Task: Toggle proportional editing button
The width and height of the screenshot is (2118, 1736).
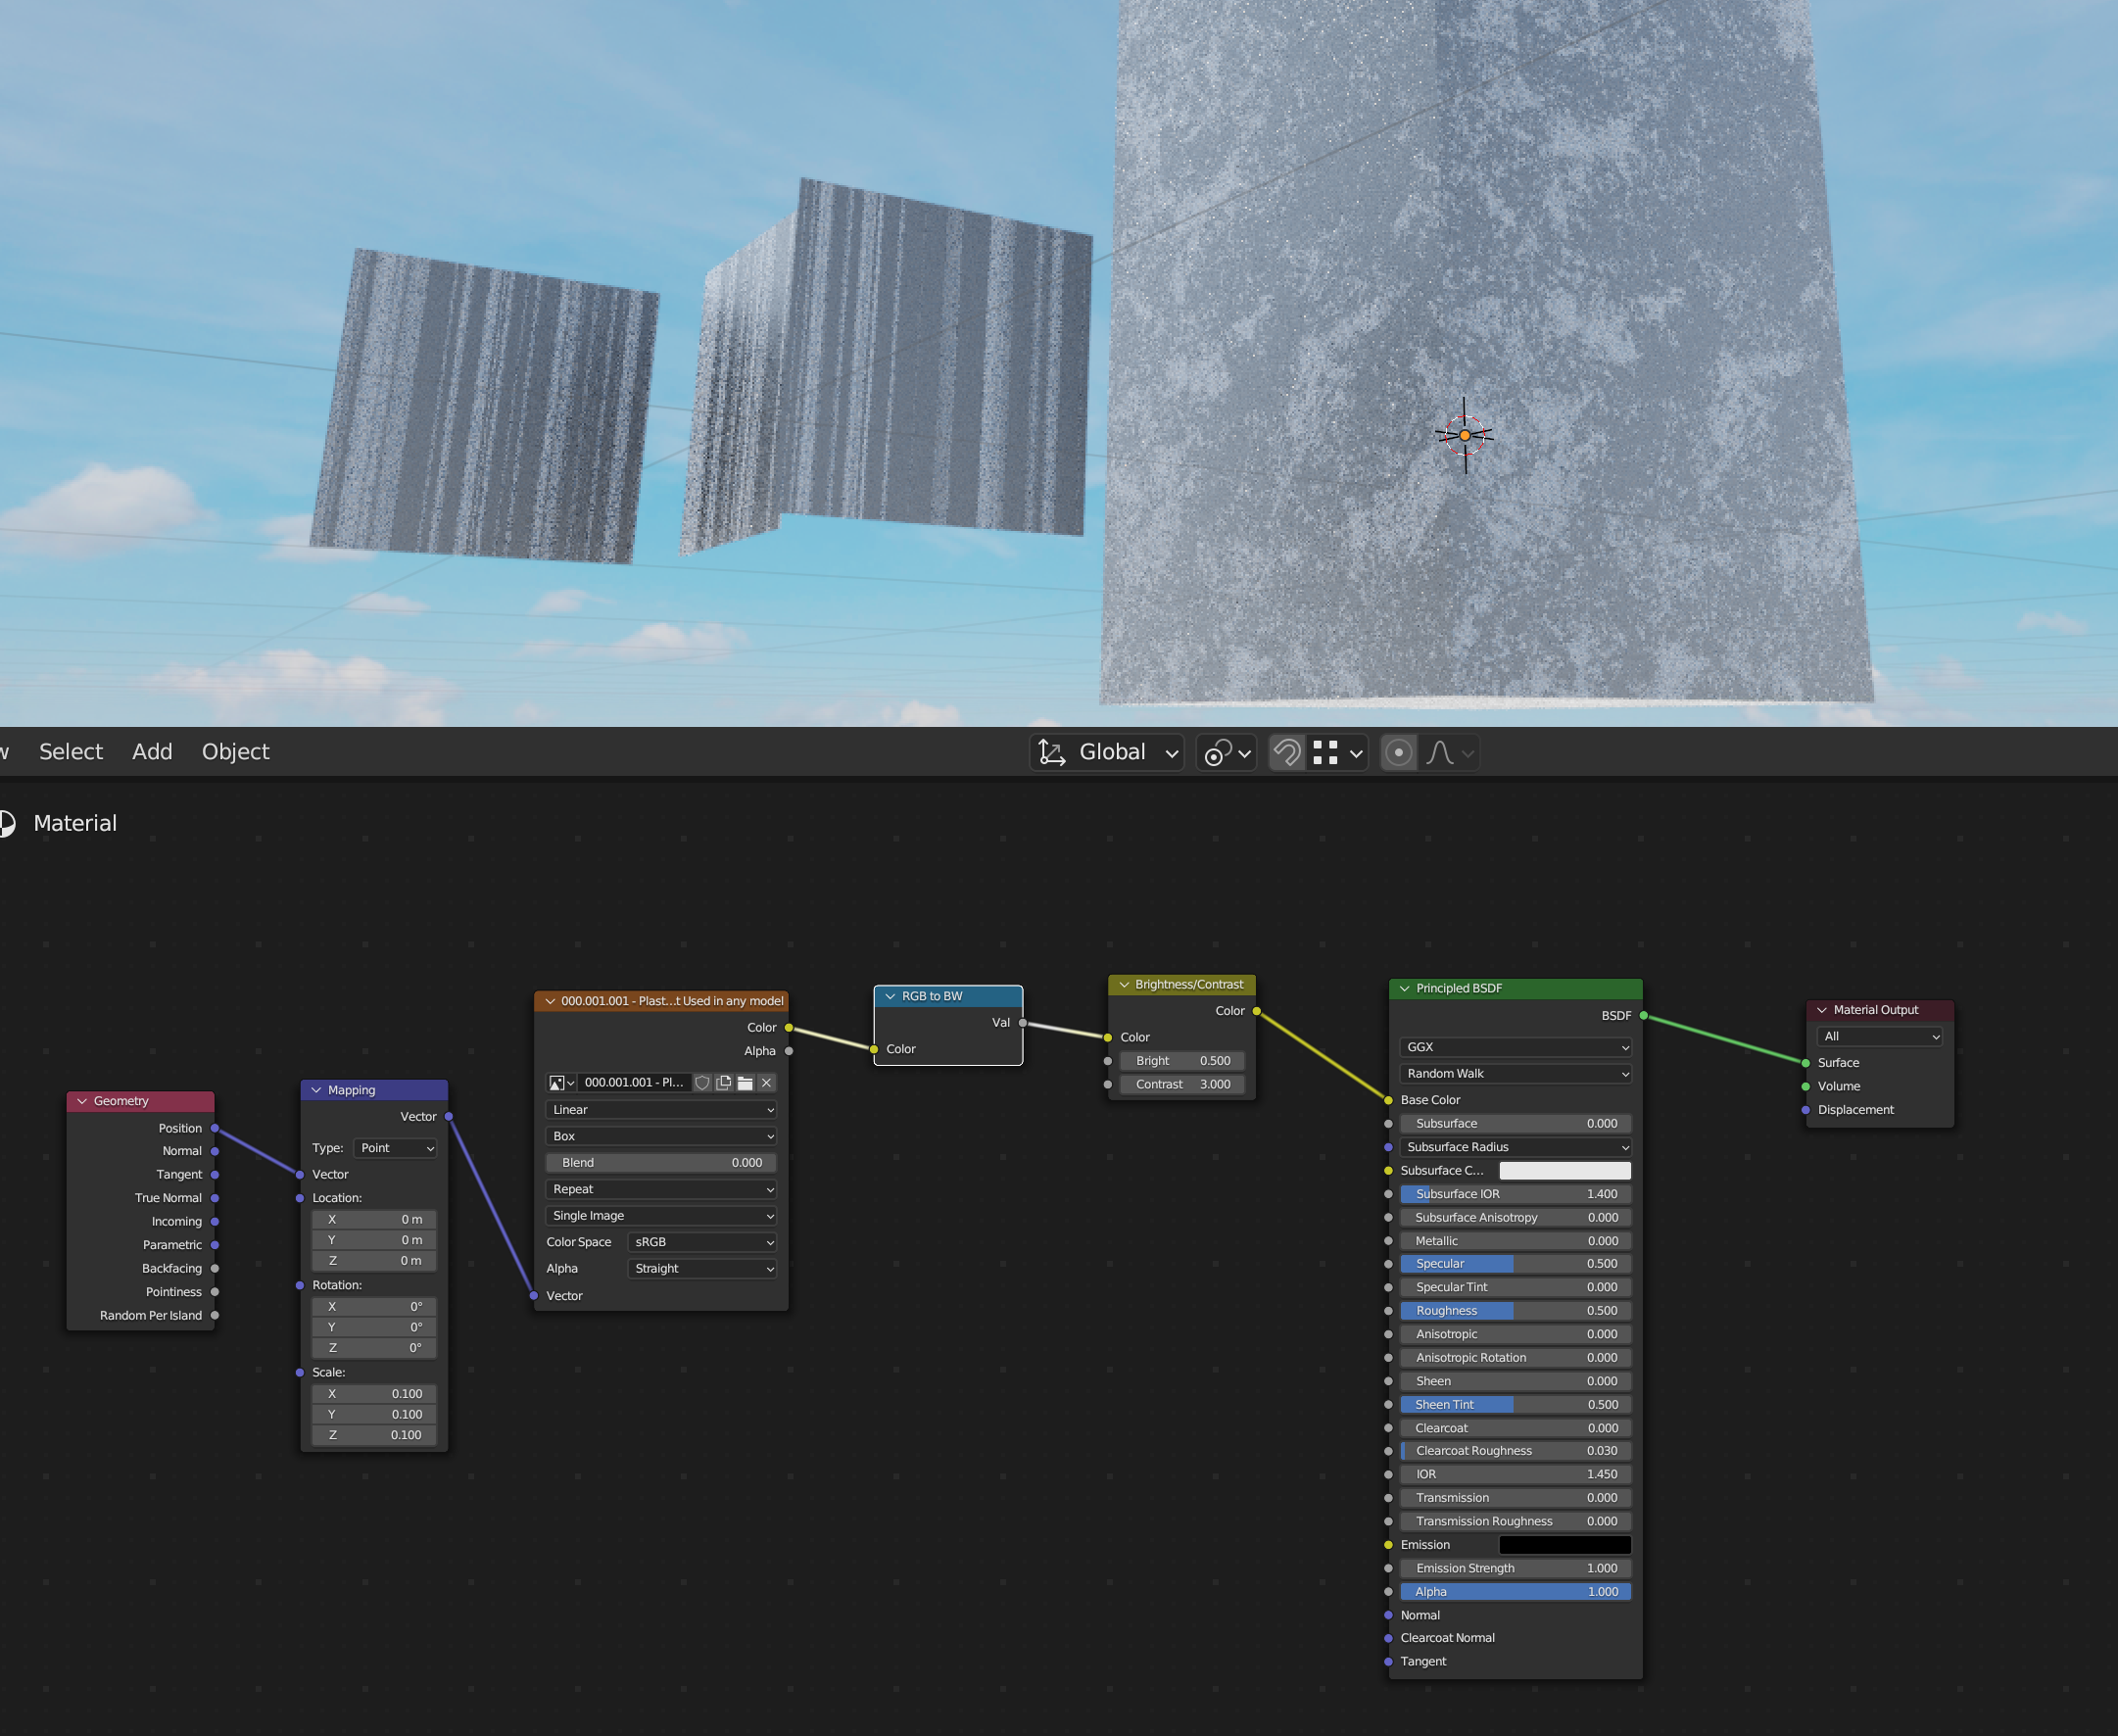Action: pyautogui.click(x=1398, y=752)
